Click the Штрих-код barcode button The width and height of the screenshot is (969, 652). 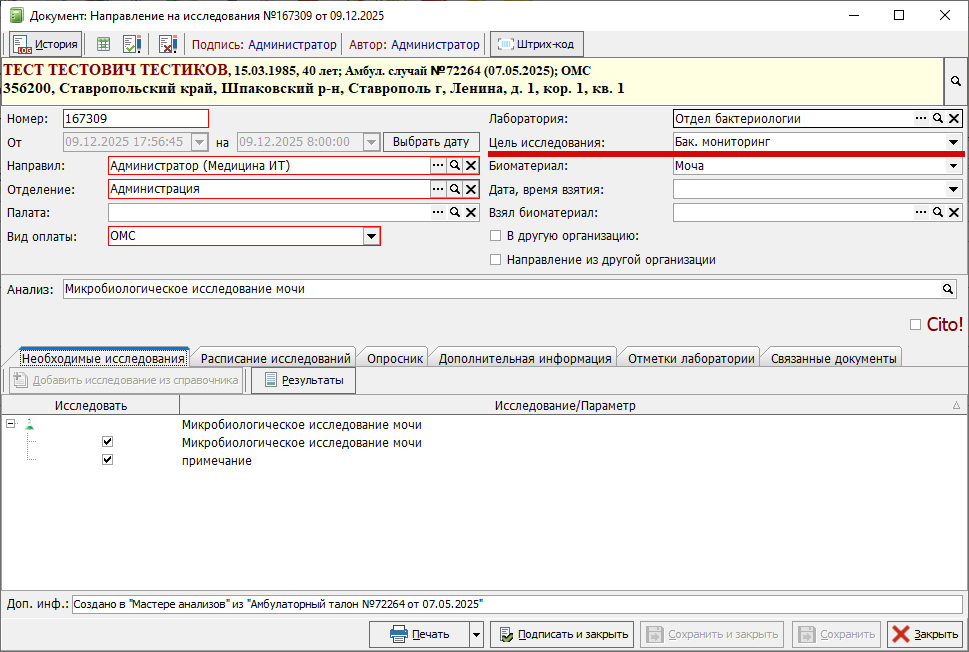537,44
